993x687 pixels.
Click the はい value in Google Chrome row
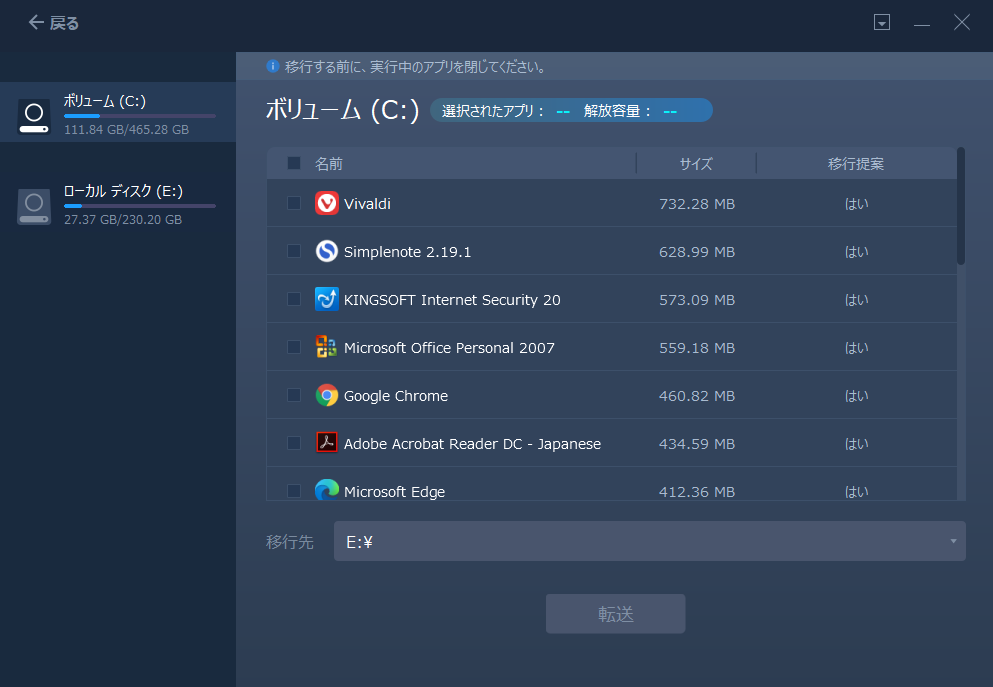(x=856, y=396)
